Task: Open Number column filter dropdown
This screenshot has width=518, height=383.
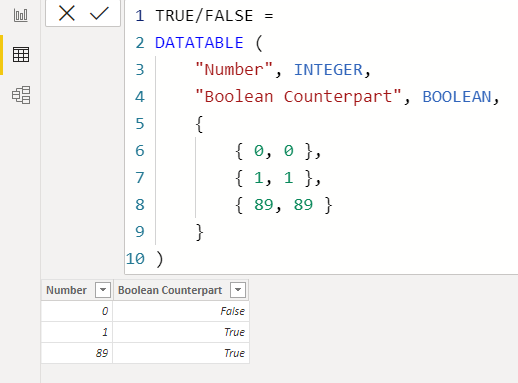Action: (x=103, y=290)
